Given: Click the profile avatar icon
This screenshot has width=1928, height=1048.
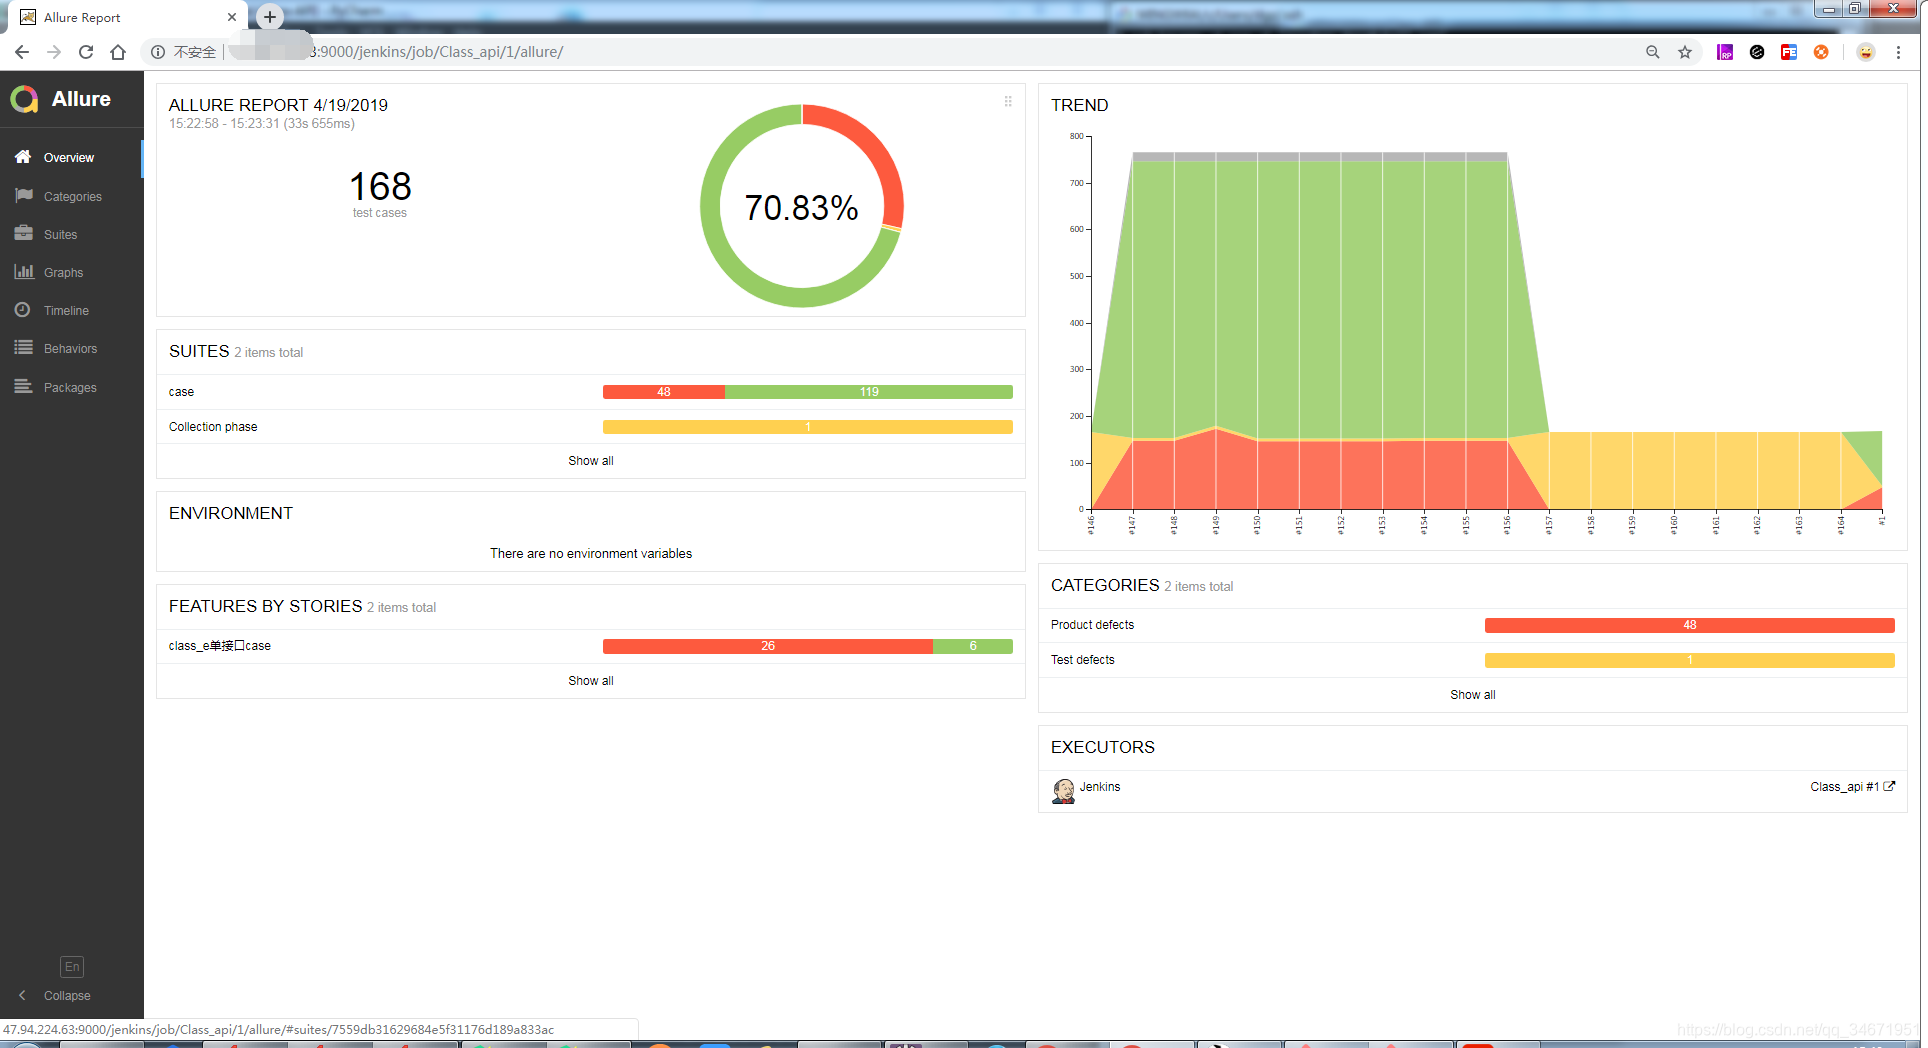Looking at the screenshot, I should (1866, 52).
